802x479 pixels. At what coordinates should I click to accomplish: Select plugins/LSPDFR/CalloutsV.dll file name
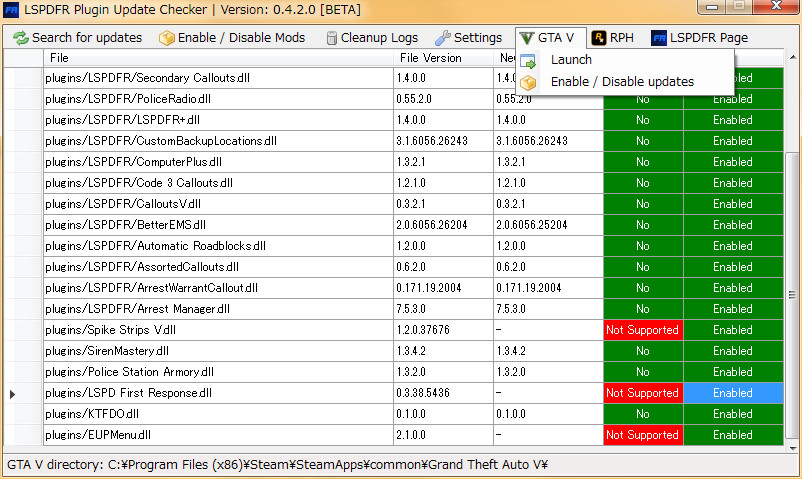[x=123, y=204]
